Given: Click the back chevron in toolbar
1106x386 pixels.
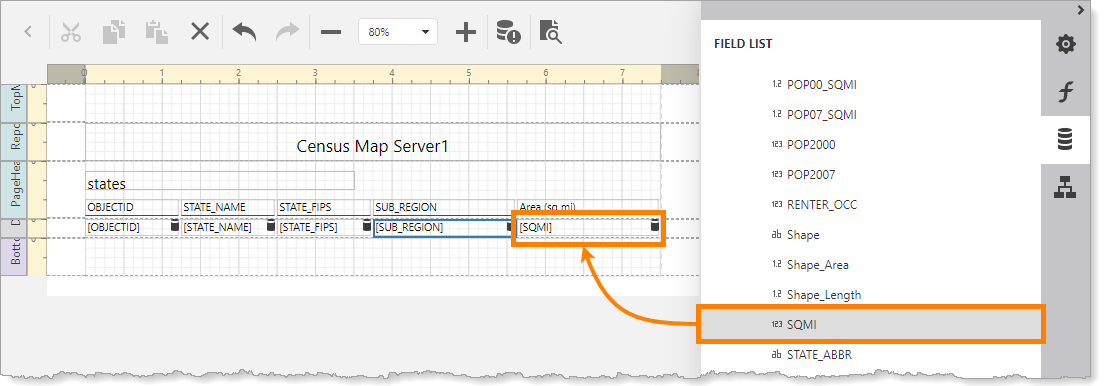Looking at the screenshot, I should pos(28,32).
